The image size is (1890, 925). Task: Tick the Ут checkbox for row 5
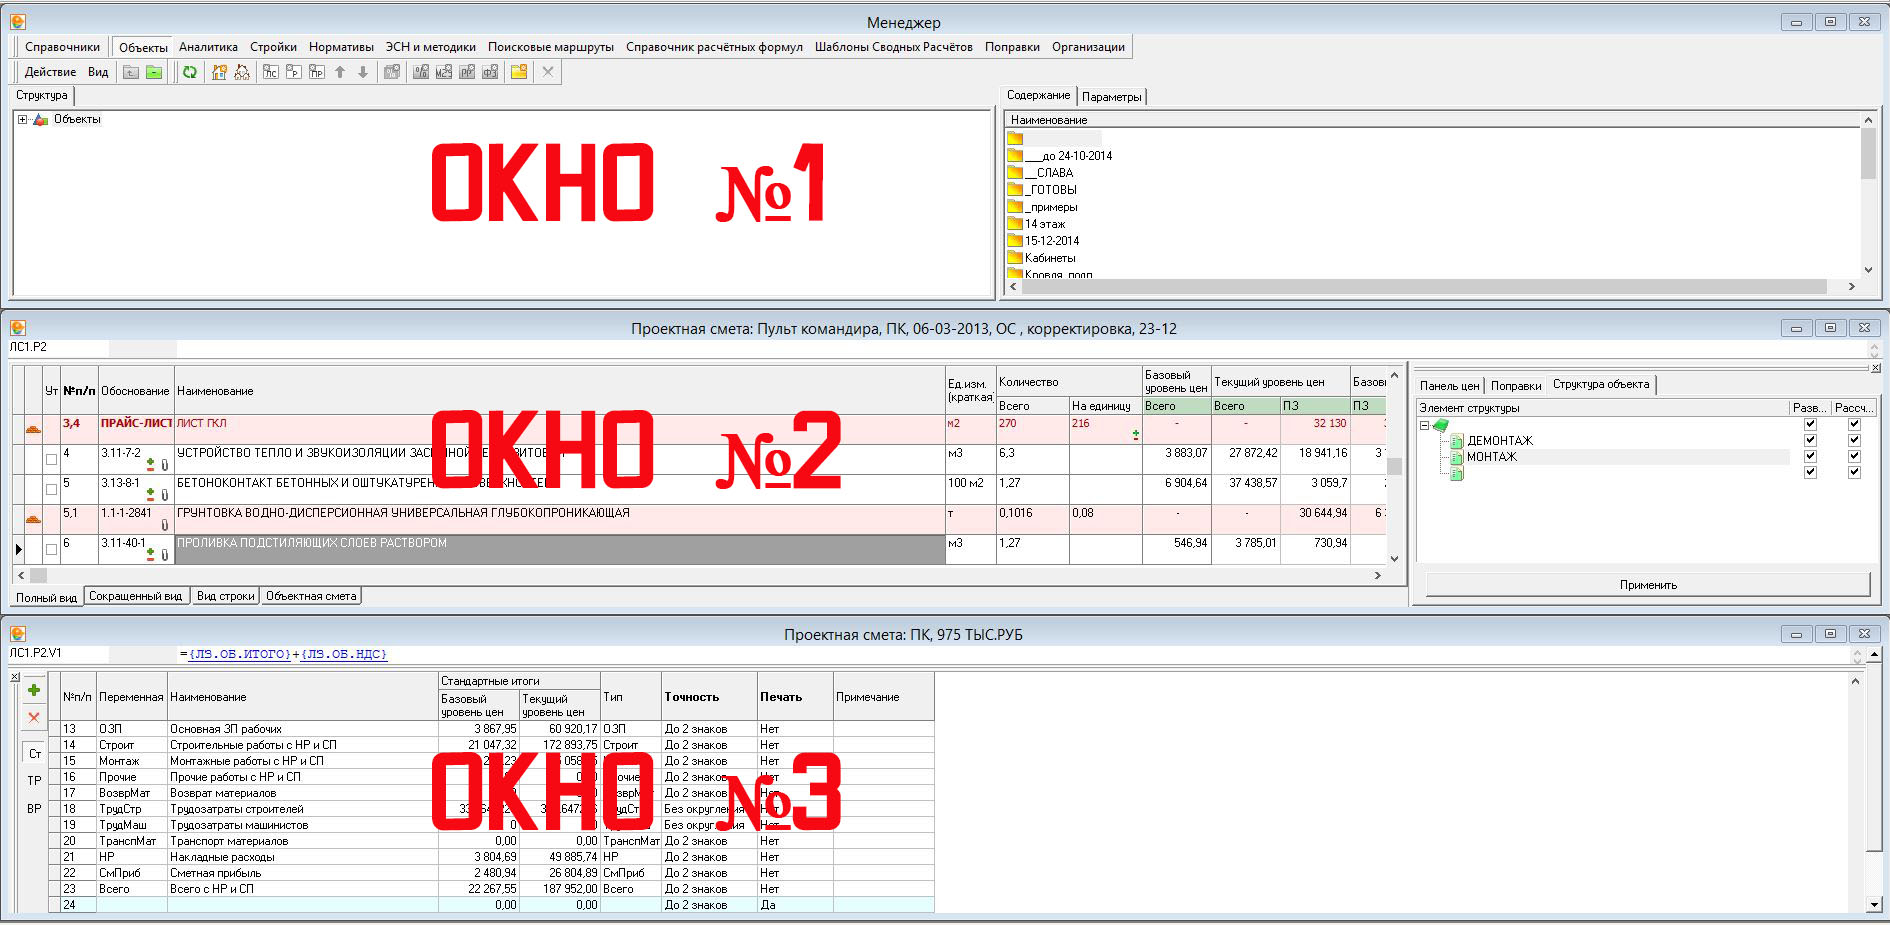click(51, 490)
